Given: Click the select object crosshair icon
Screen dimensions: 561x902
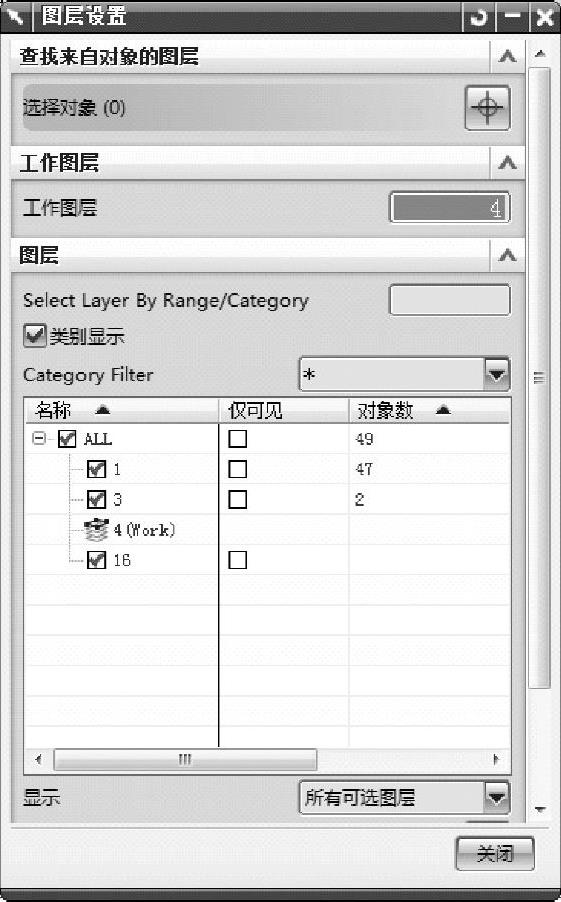Looking at the screenshot, I should [x=487, y=108].
